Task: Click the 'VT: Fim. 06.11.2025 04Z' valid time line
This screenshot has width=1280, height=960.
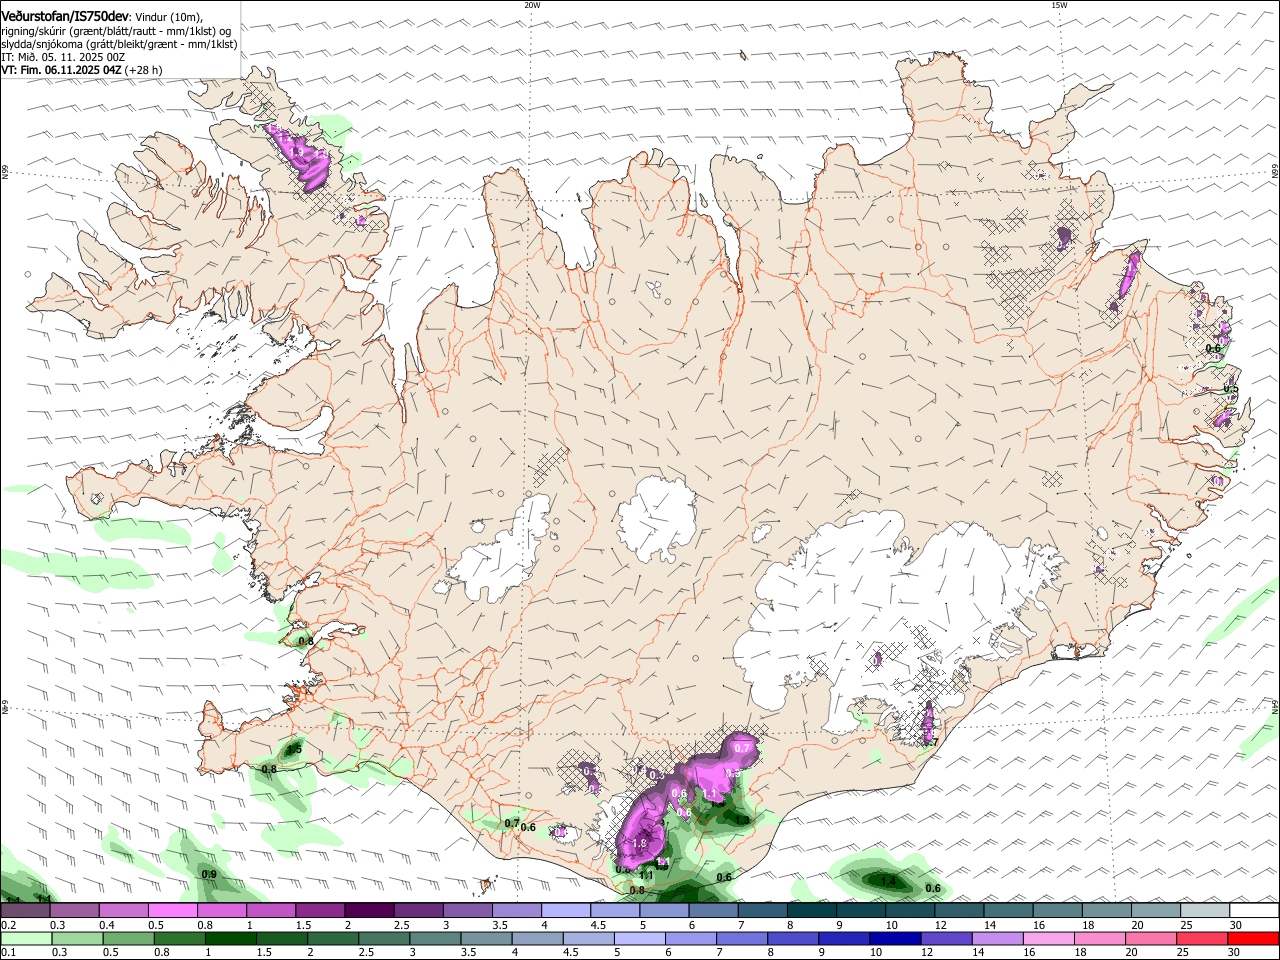Action: pyautogui.click(x=62, y=70)
